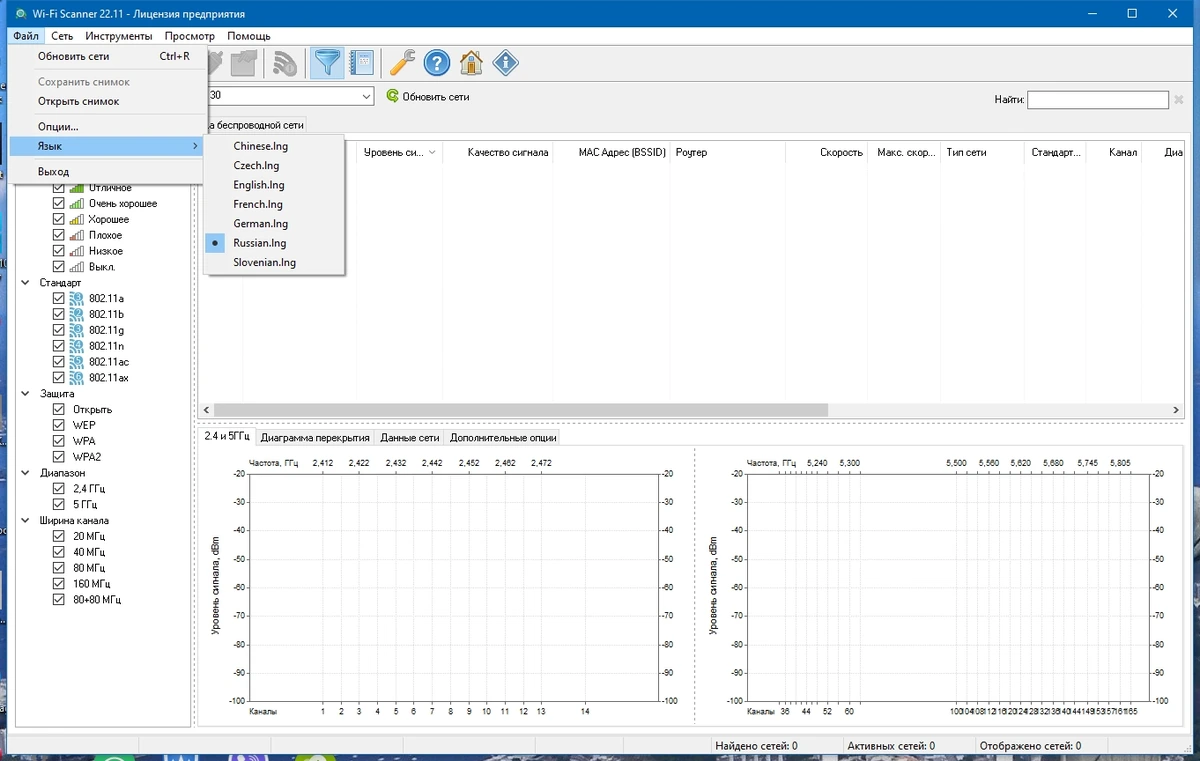The height and width of the screenshot is (761, 1200).
Task: Click the Wi-Fi icon beside 802.11g
Action: click(x=77, y=330)
